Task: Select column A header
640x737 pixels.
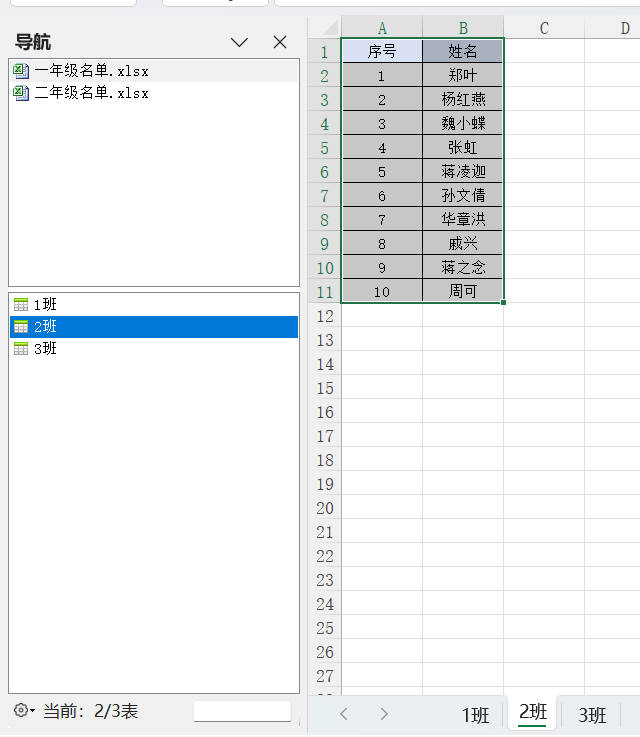Action: 382,27
